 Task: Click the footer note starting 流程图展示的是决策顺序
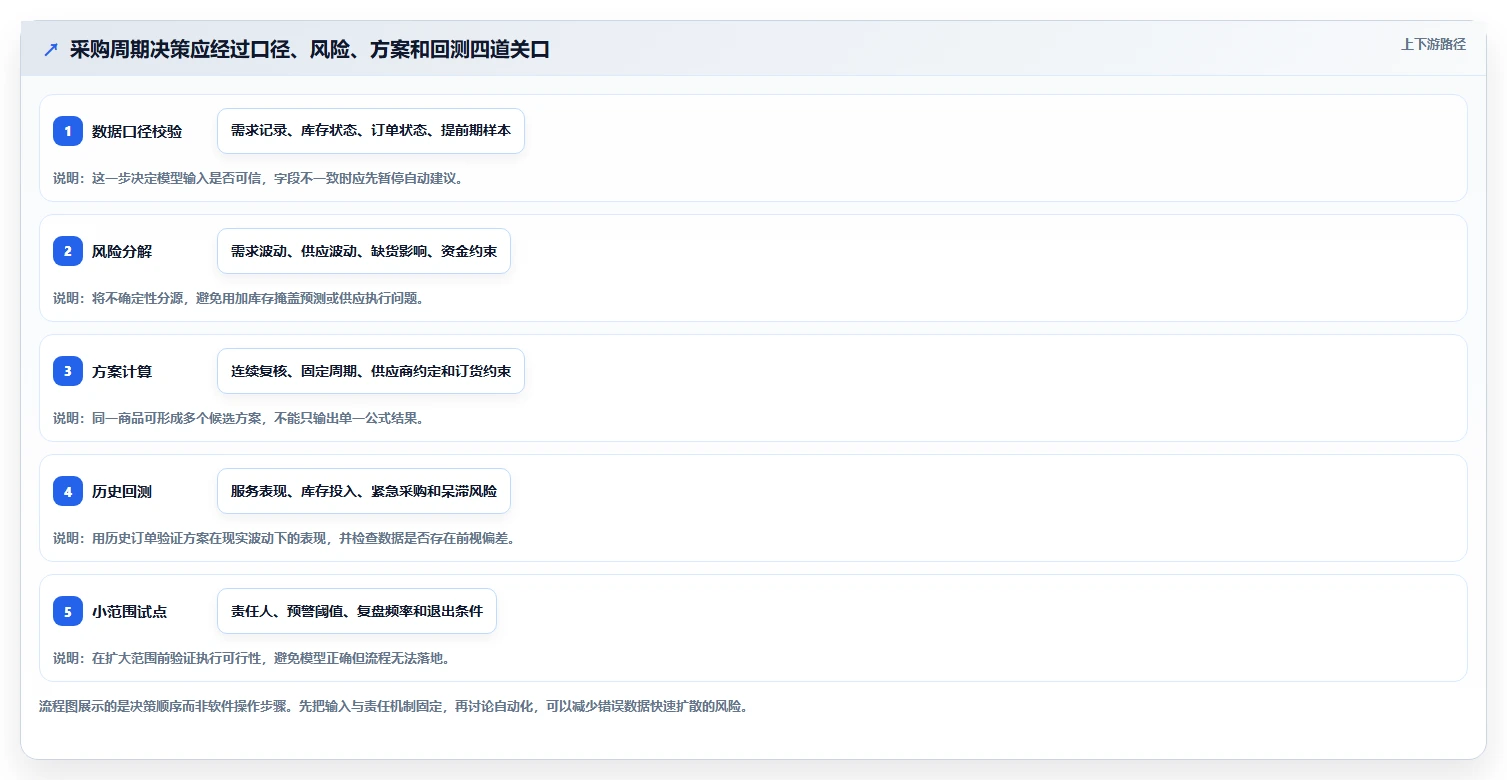(393, 706)
